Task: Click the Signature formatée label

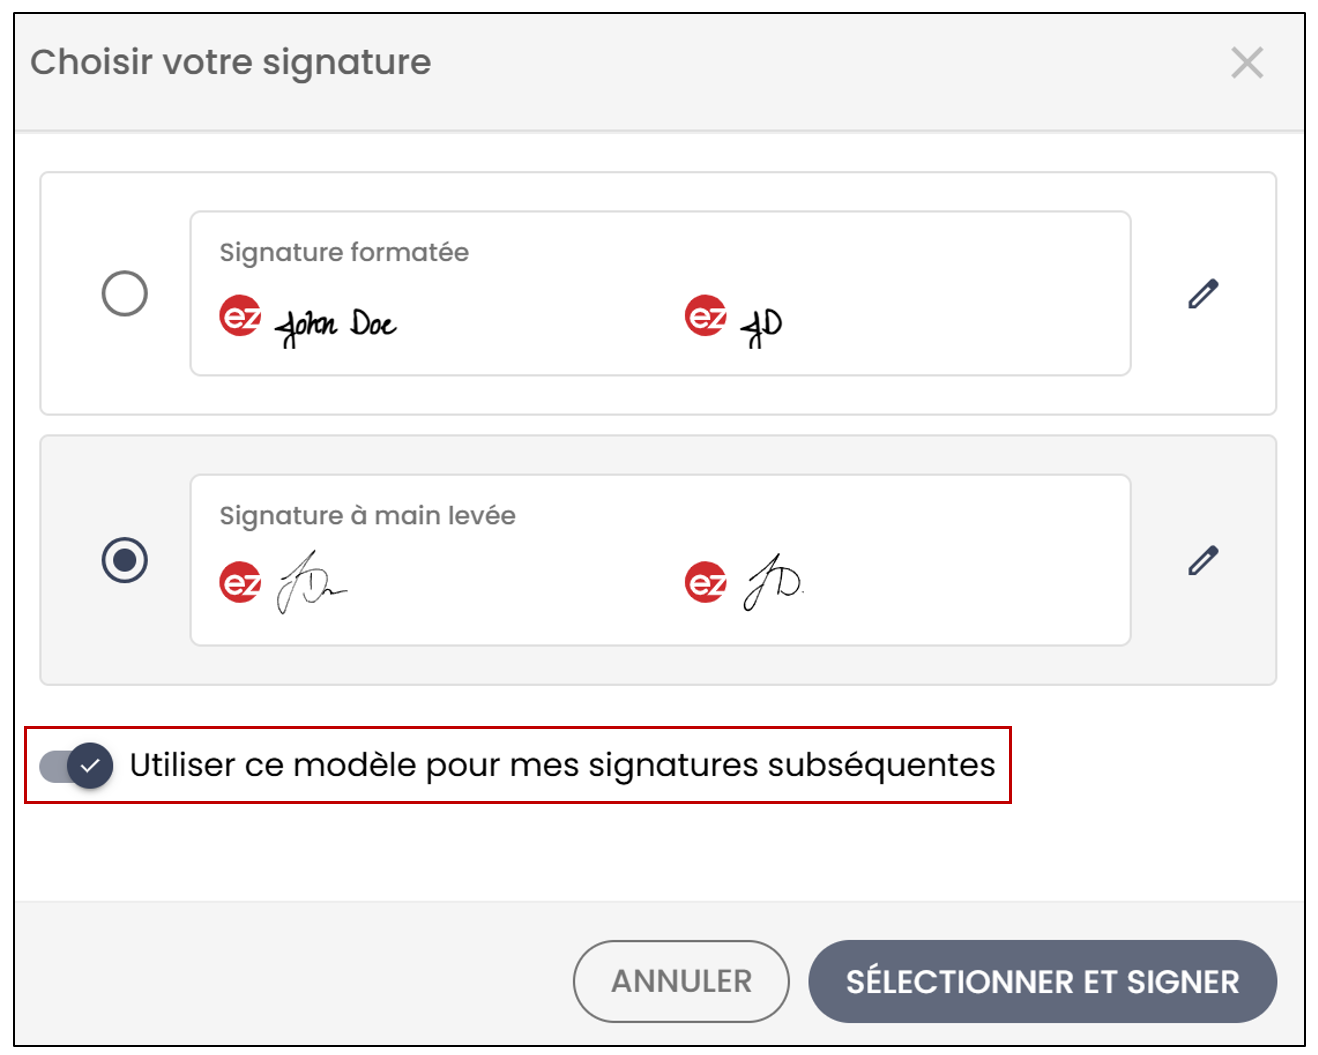Action: 344,252
